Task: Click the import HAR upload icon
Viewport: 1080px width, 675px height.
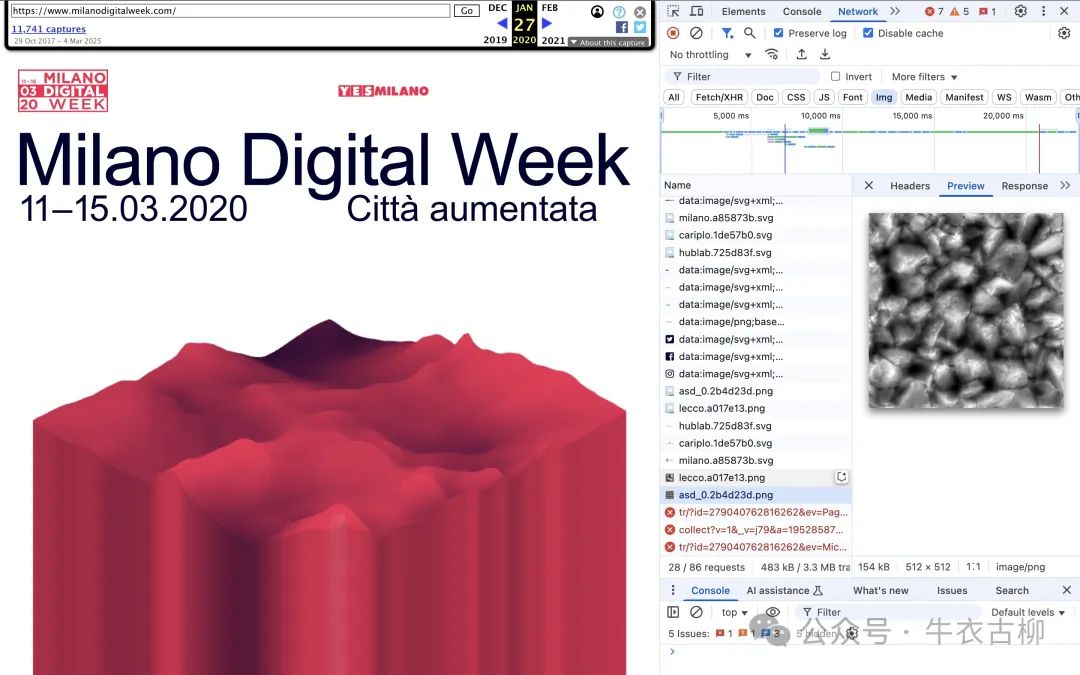Action: [x=801, y=54]
